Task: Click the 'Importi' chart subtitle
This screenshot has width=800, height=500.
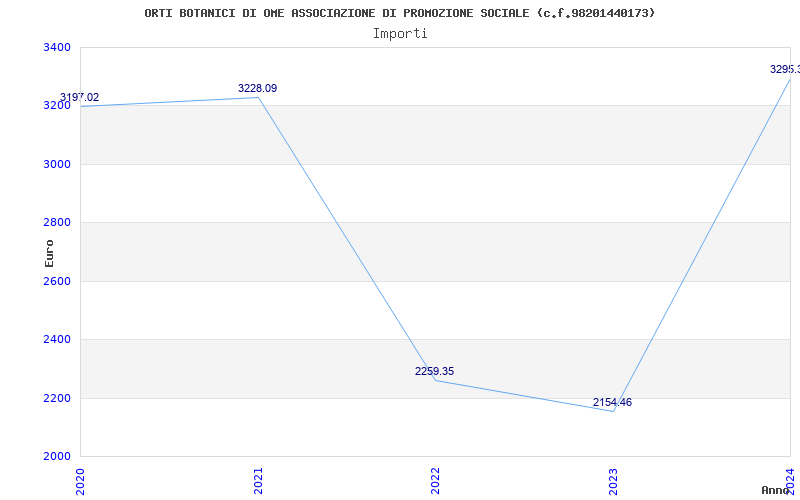Action: click(400, 34)
